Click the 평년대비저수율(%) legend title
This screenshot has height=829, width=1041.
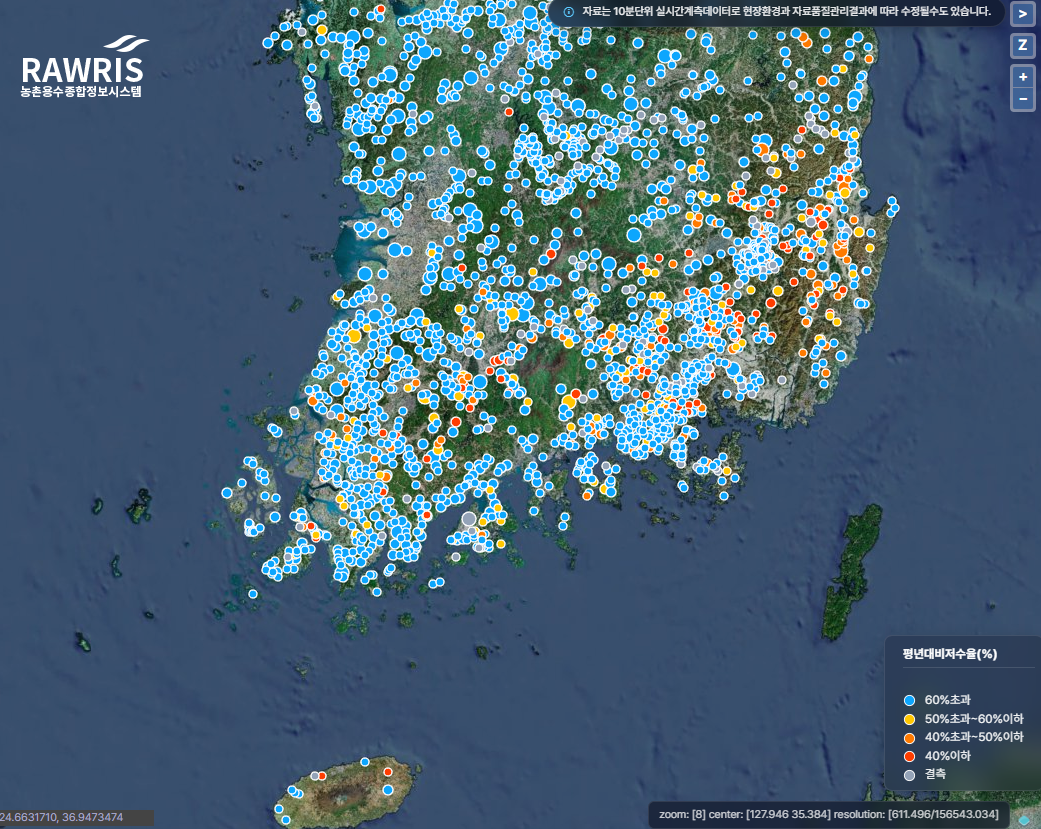pyautogui.click(x=949, y=654)
